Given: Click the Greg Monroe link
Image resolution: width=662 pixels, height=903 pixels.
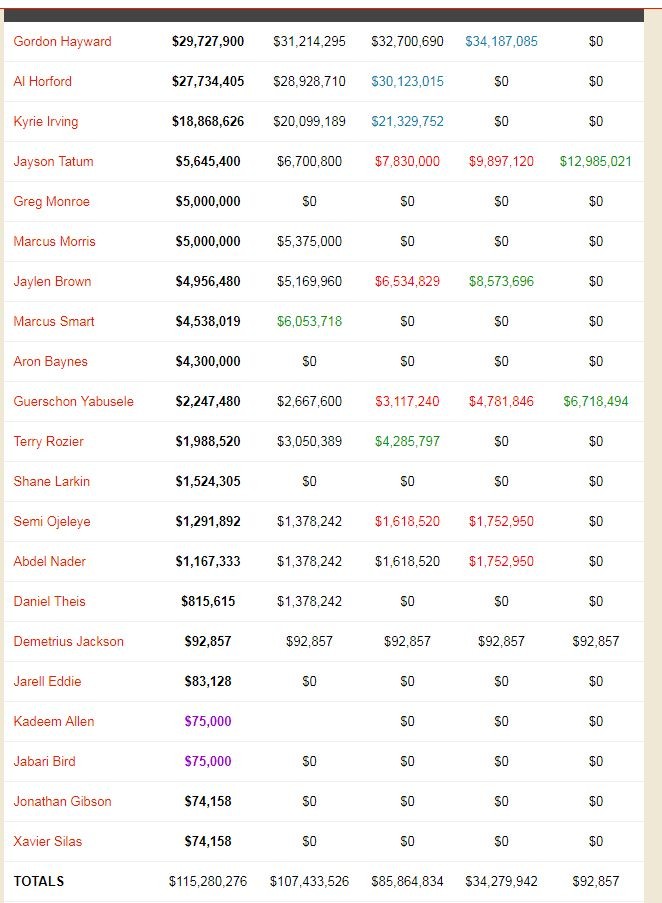Looking at the screenshot, I should click(x=51, y=201).
